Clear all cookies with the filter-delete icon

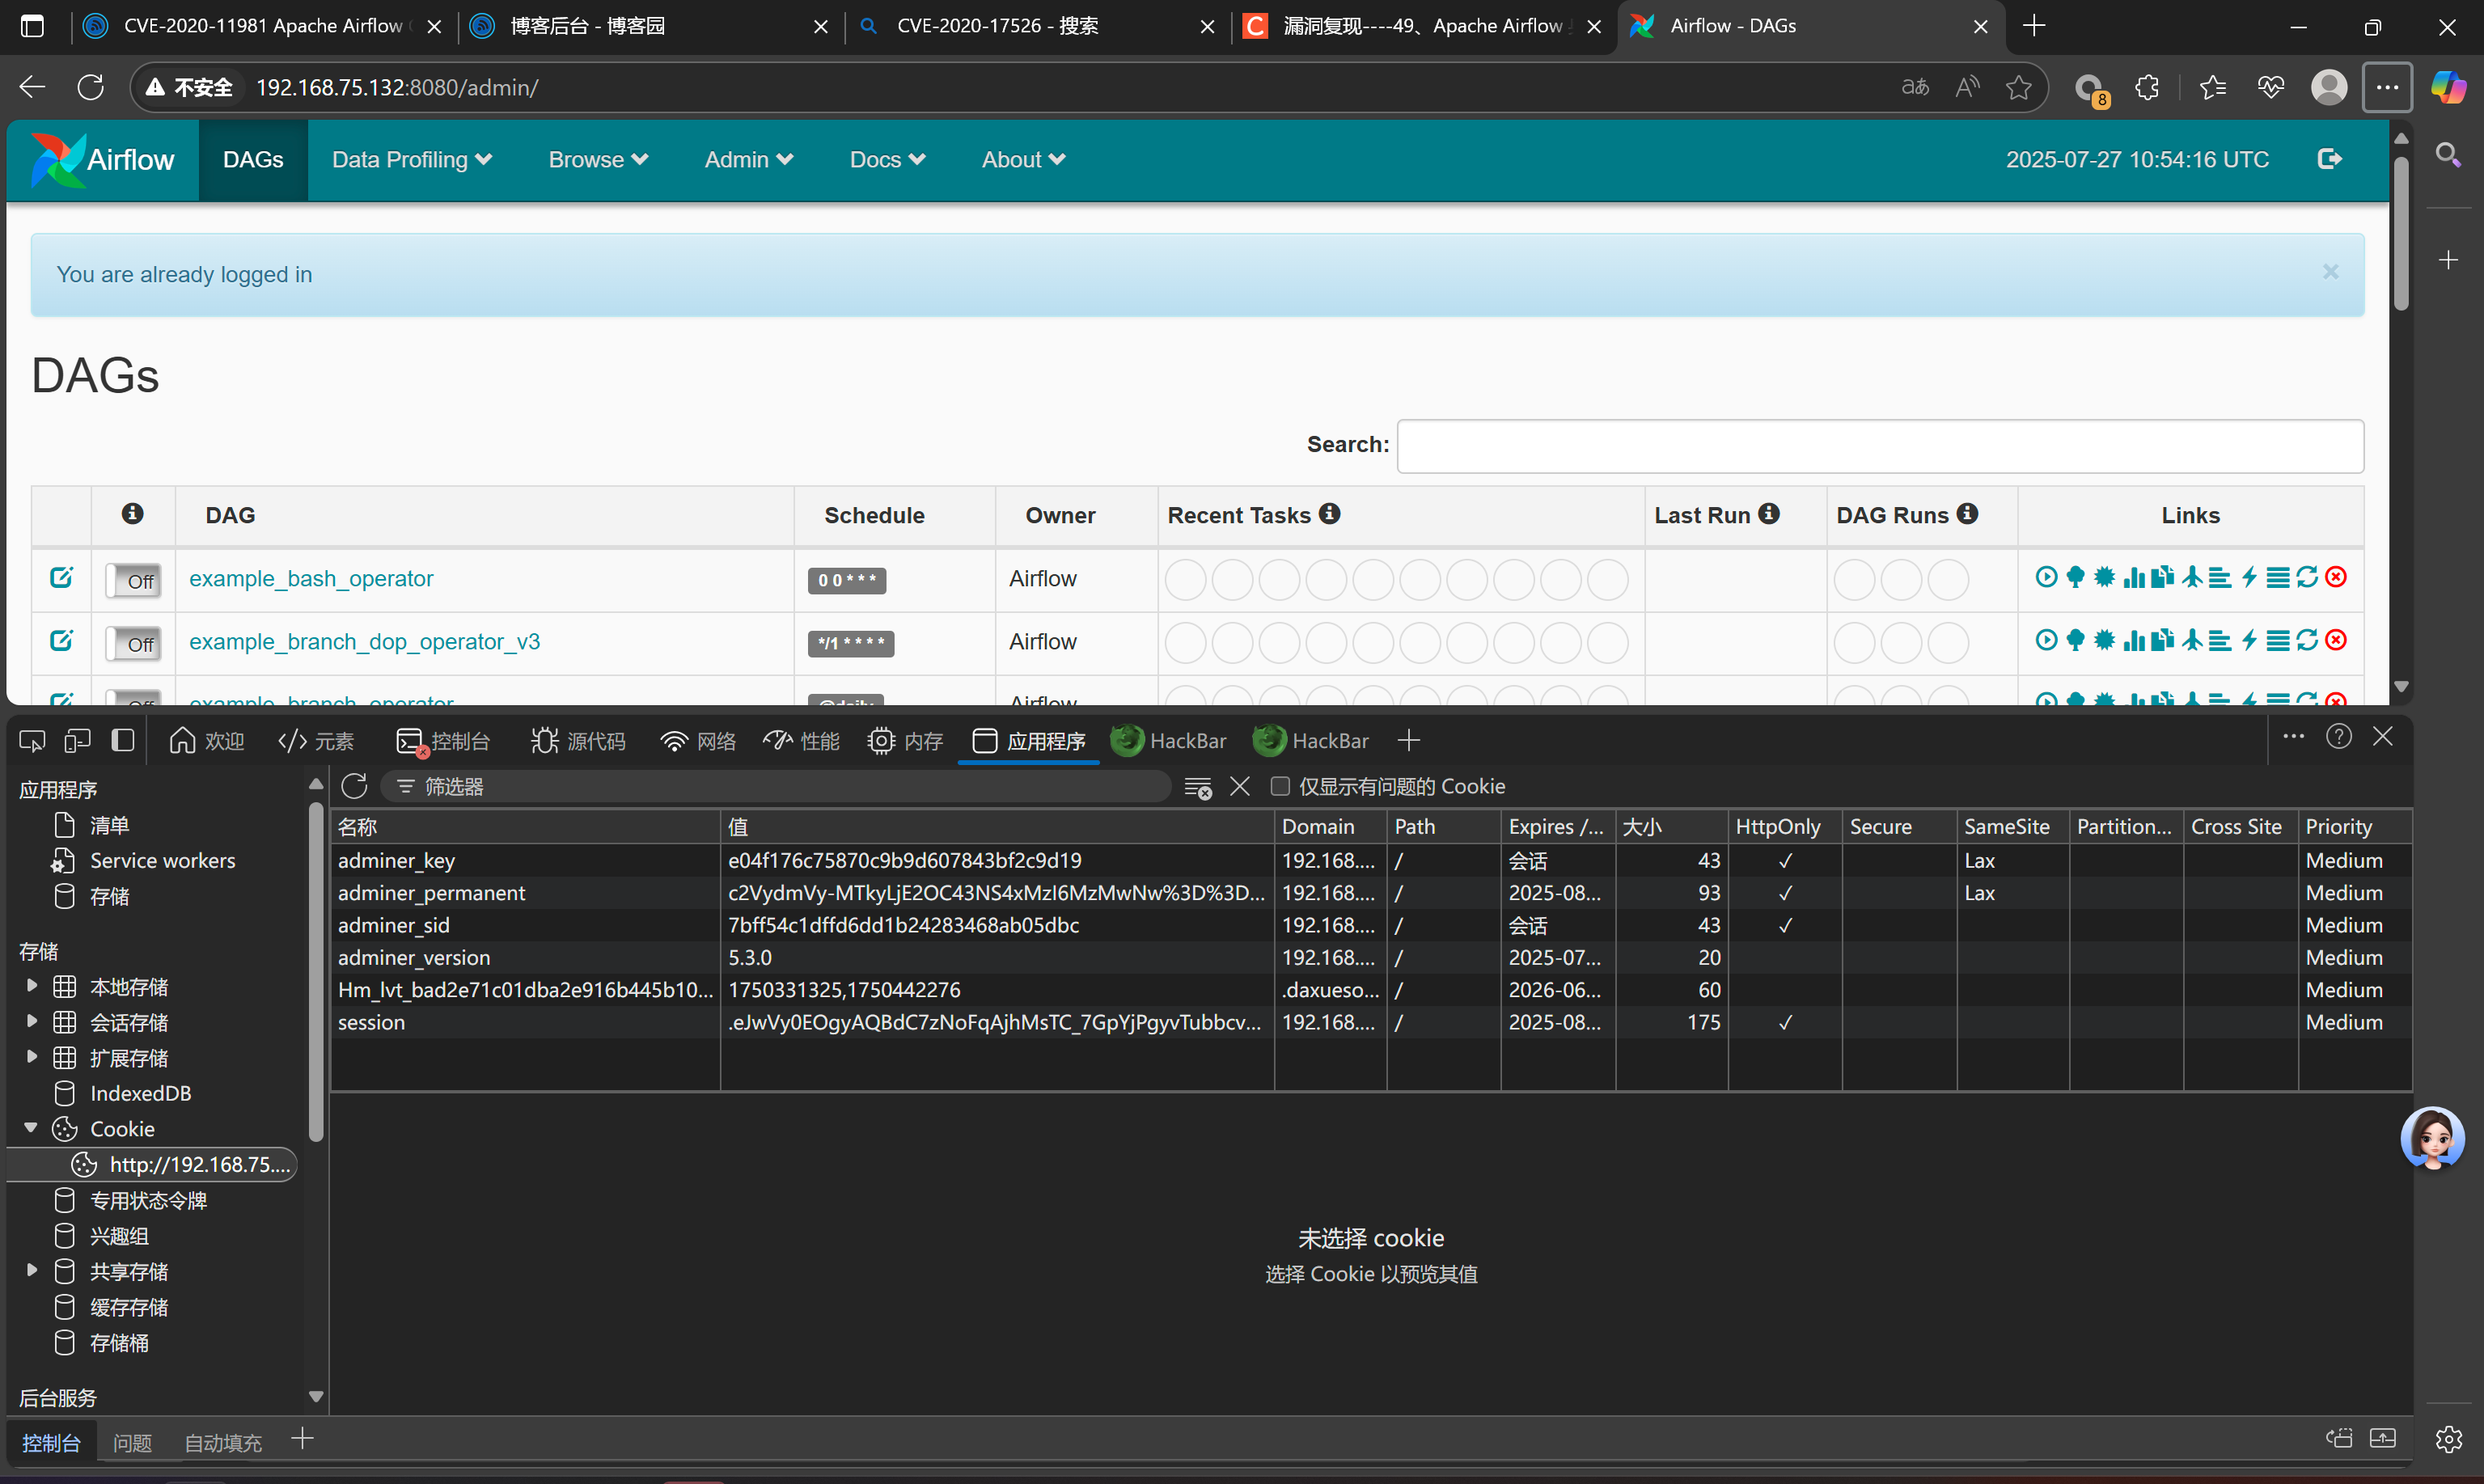(1197, 787)
